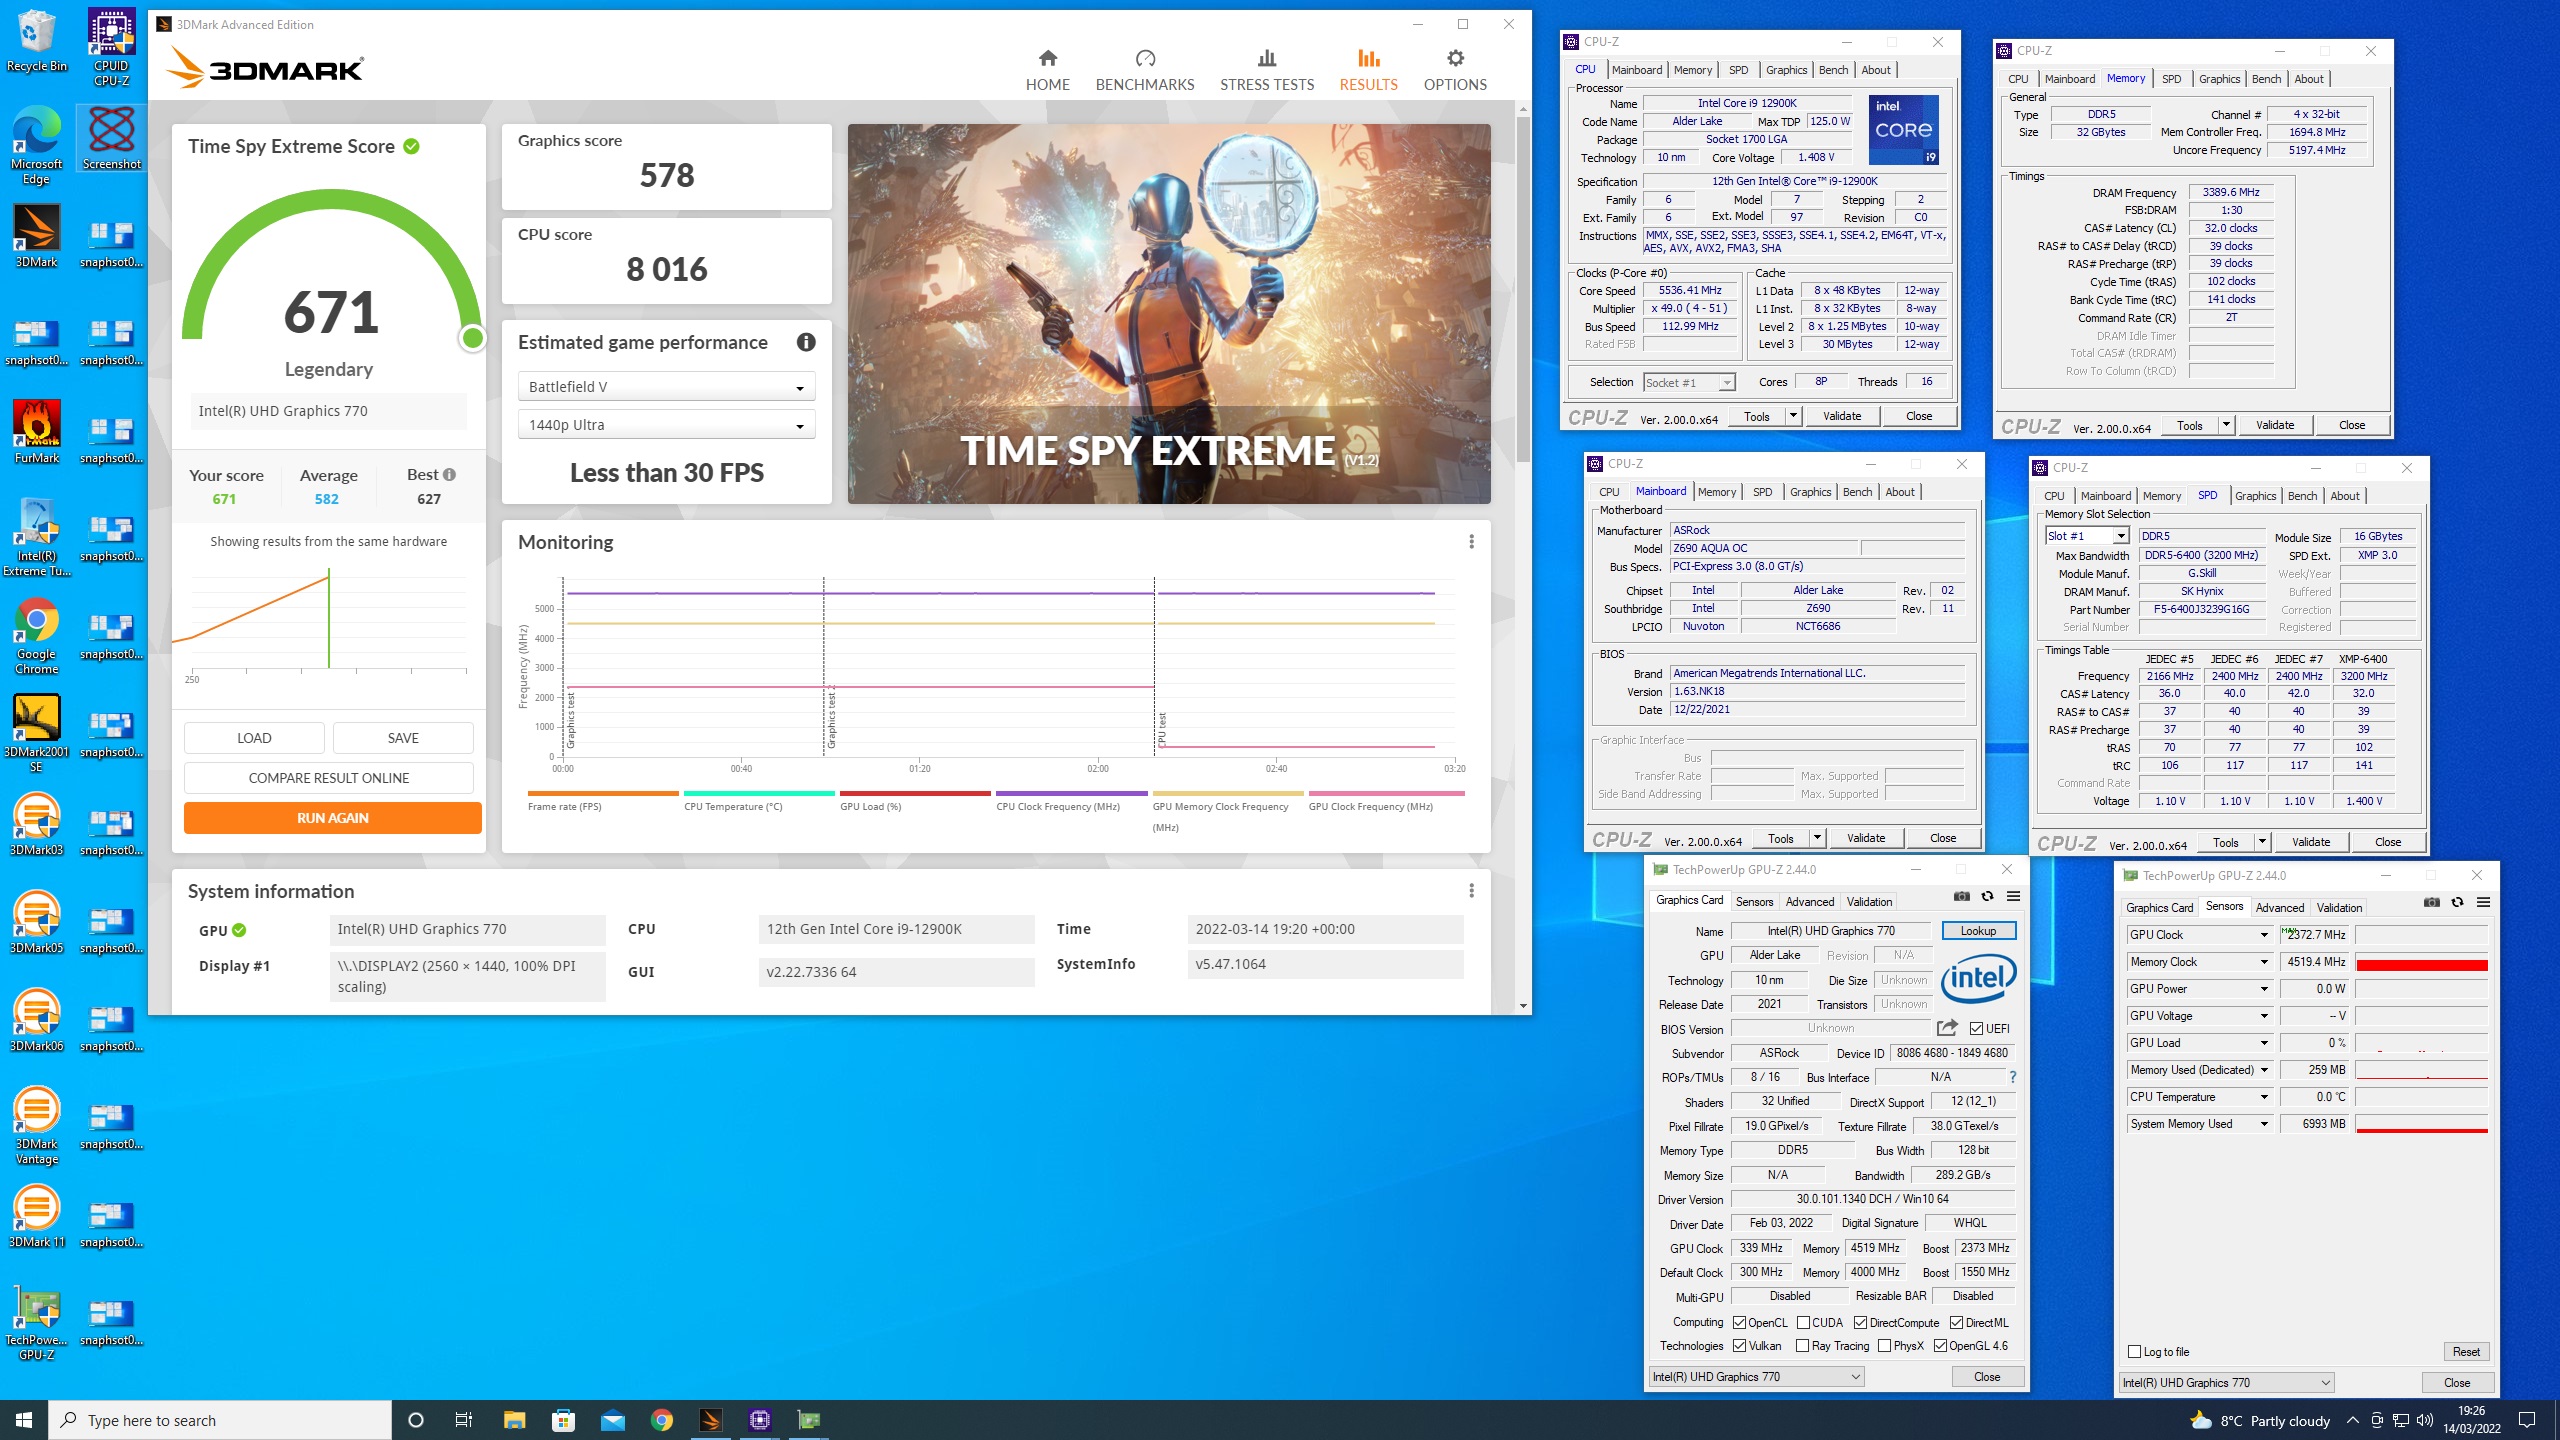Refresh the GPU-Z Graphics Card window
The image size is (2560, 1440).
[1987, 897]
